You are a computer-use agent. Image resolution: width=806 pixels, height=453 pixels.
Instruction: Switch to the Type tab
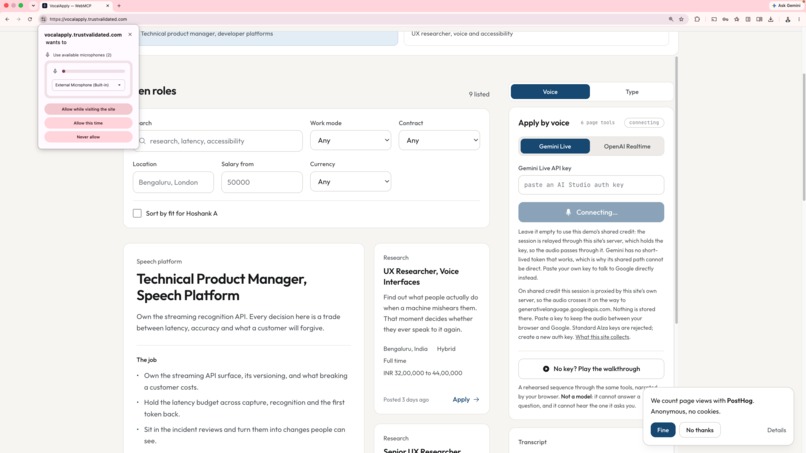point(632,92)
